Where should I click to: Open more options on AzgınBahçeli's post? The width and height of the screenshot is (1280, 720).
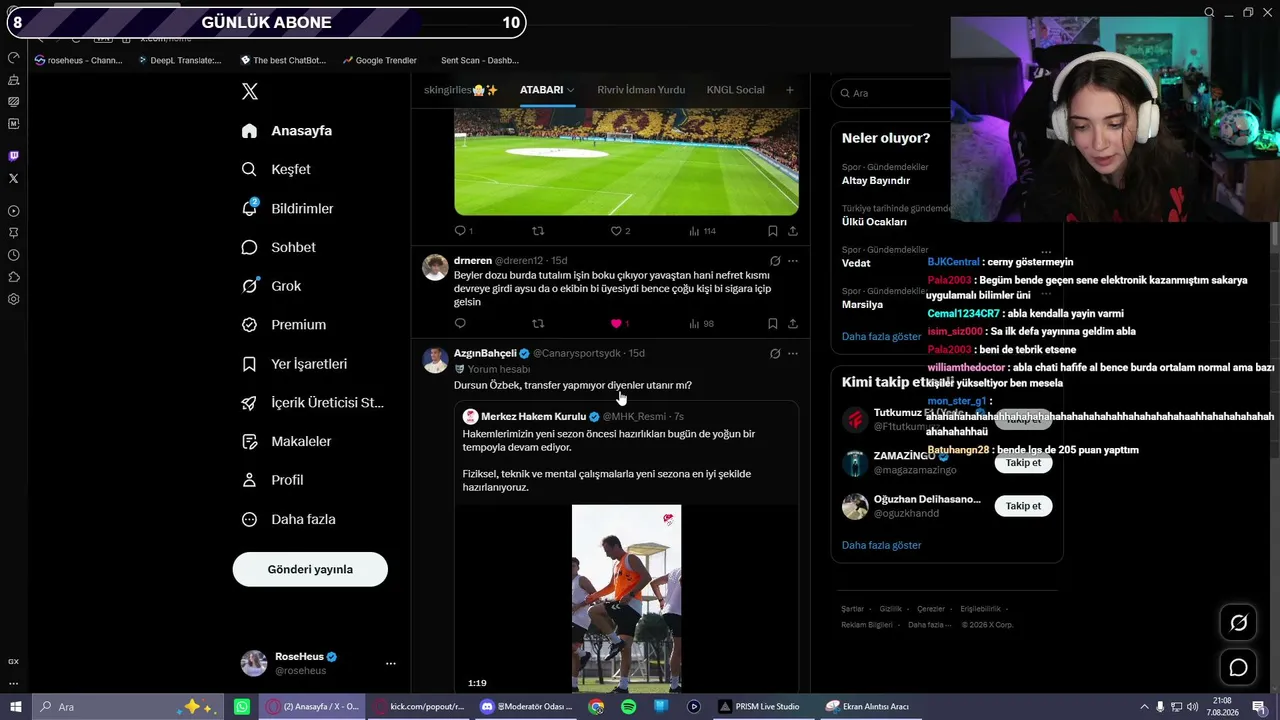793,354
